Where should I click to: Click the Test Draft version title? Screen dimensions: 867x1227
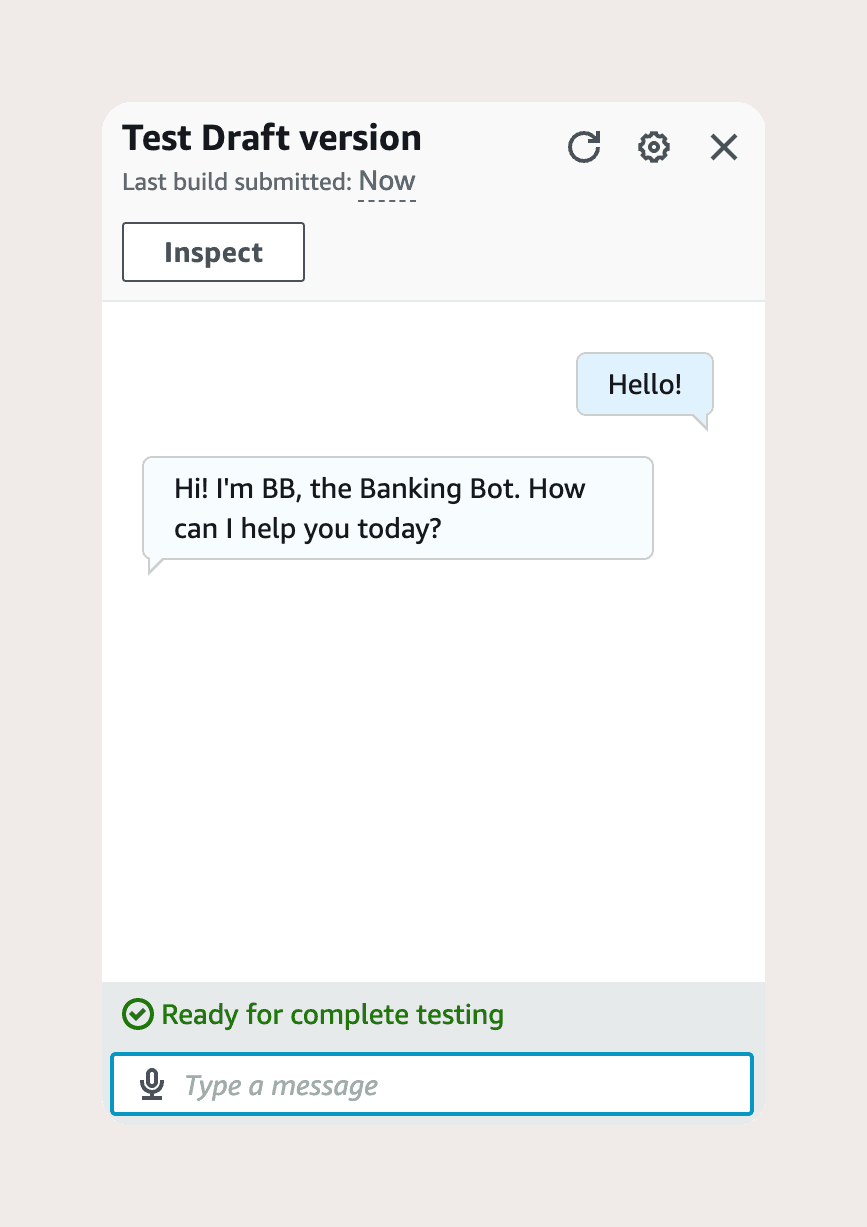click(271, 137)
